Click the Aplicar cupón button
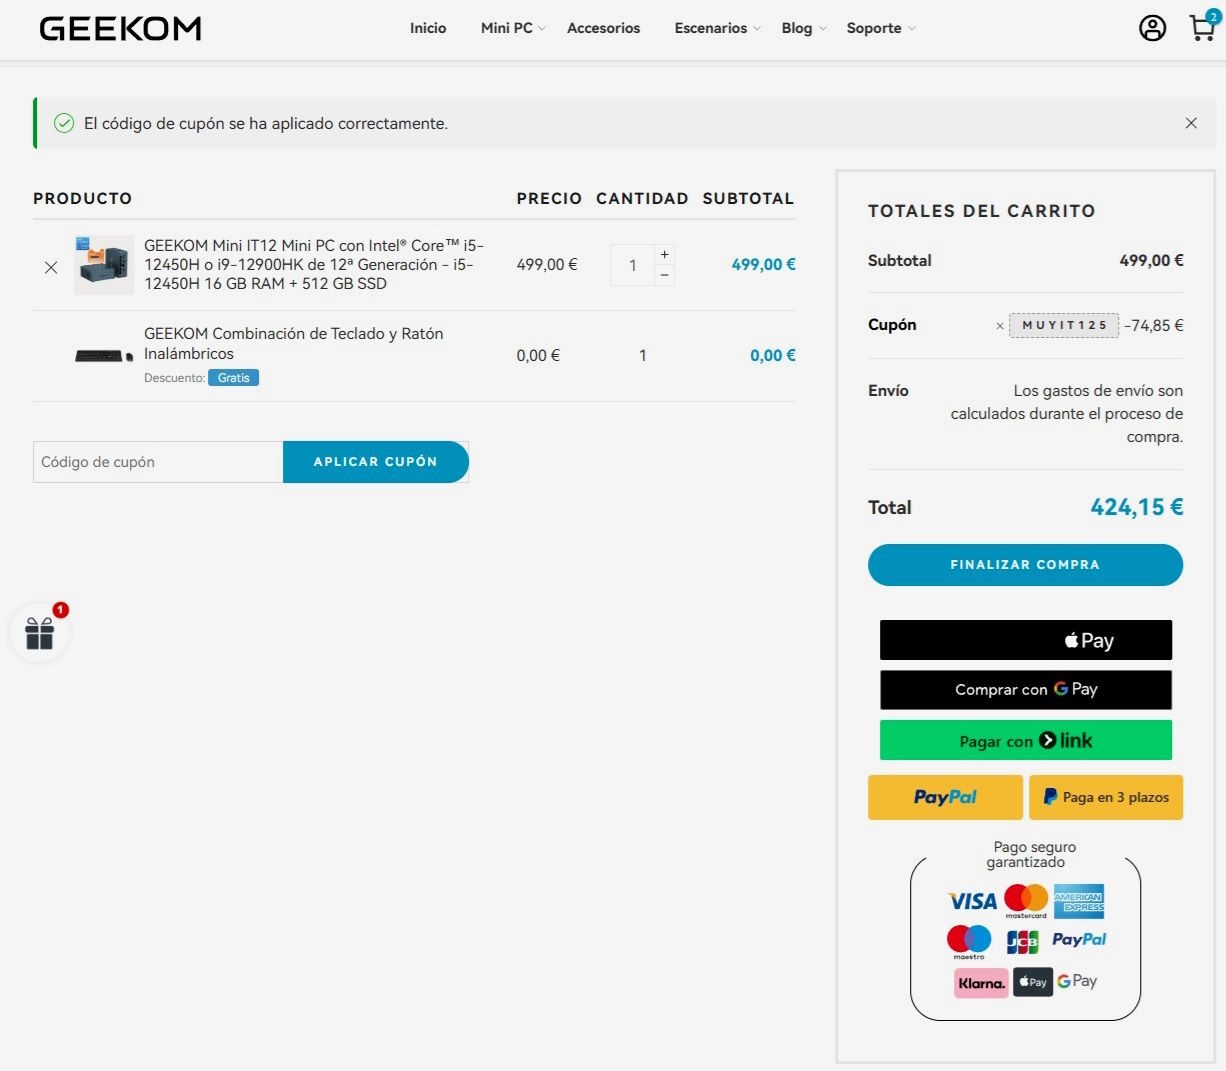The width and height of the screenshot is (1226, 1071). [376, 462]
